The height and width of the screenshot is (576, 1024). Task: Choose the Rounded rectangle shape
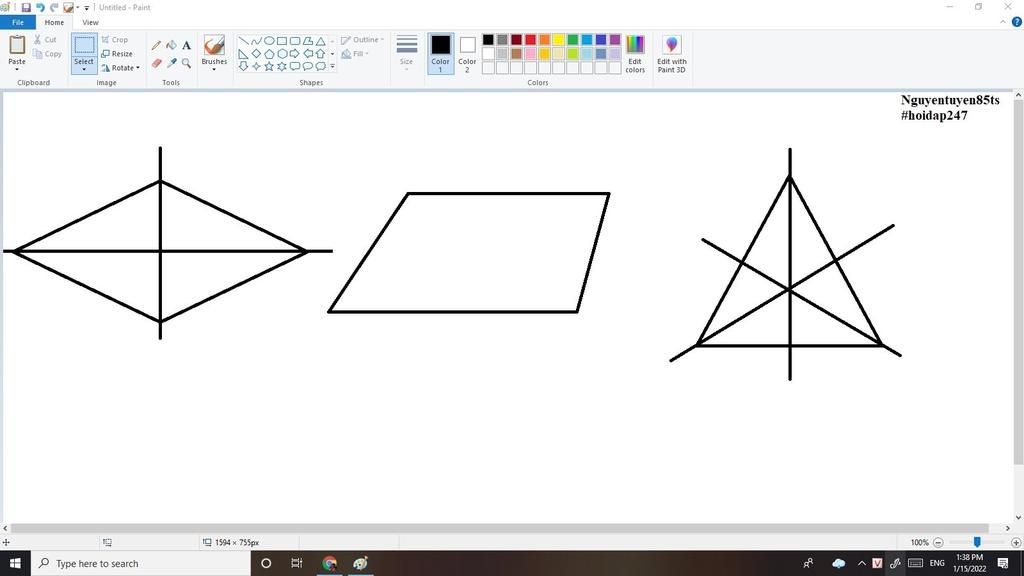click(x=295, y=41)
